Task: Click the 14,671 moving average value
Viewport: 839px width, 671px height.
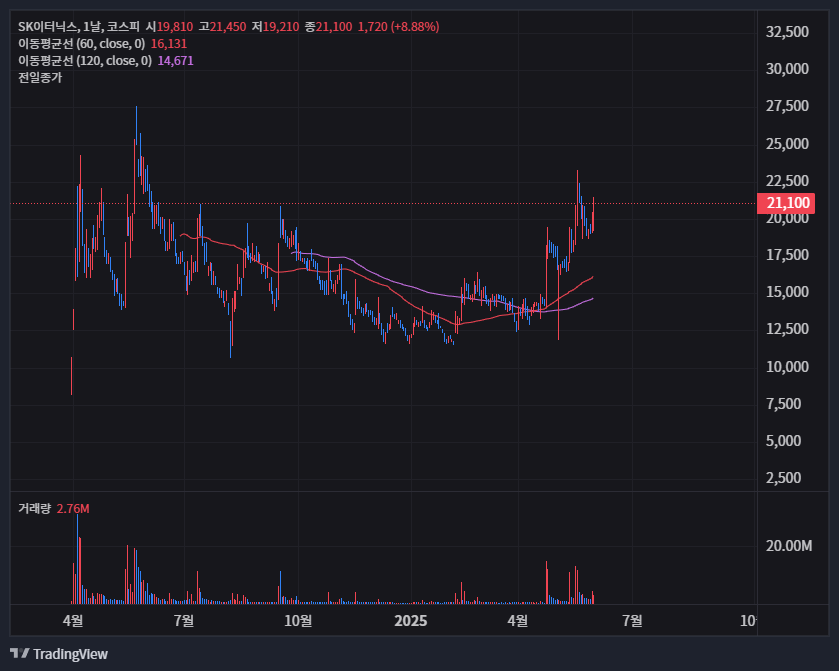Action: (176, 61)
